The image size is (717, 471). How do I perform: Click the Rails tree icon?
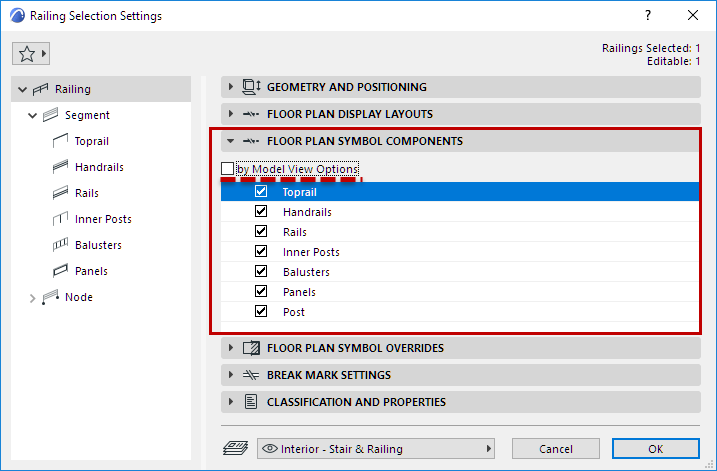[x=58, y=193]
